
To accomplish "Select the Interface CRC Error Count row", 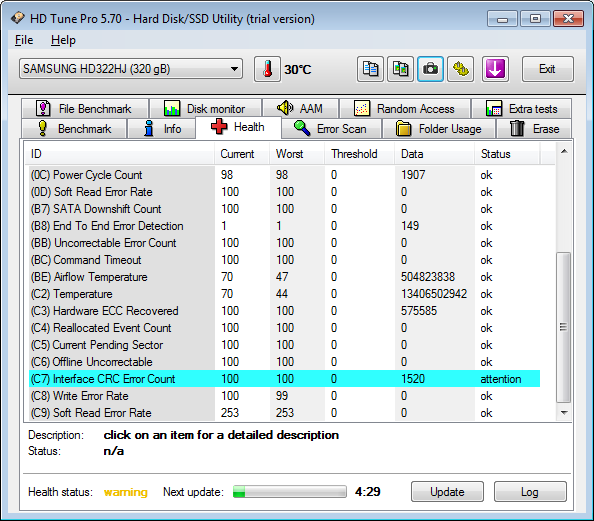I will [284, 379].
